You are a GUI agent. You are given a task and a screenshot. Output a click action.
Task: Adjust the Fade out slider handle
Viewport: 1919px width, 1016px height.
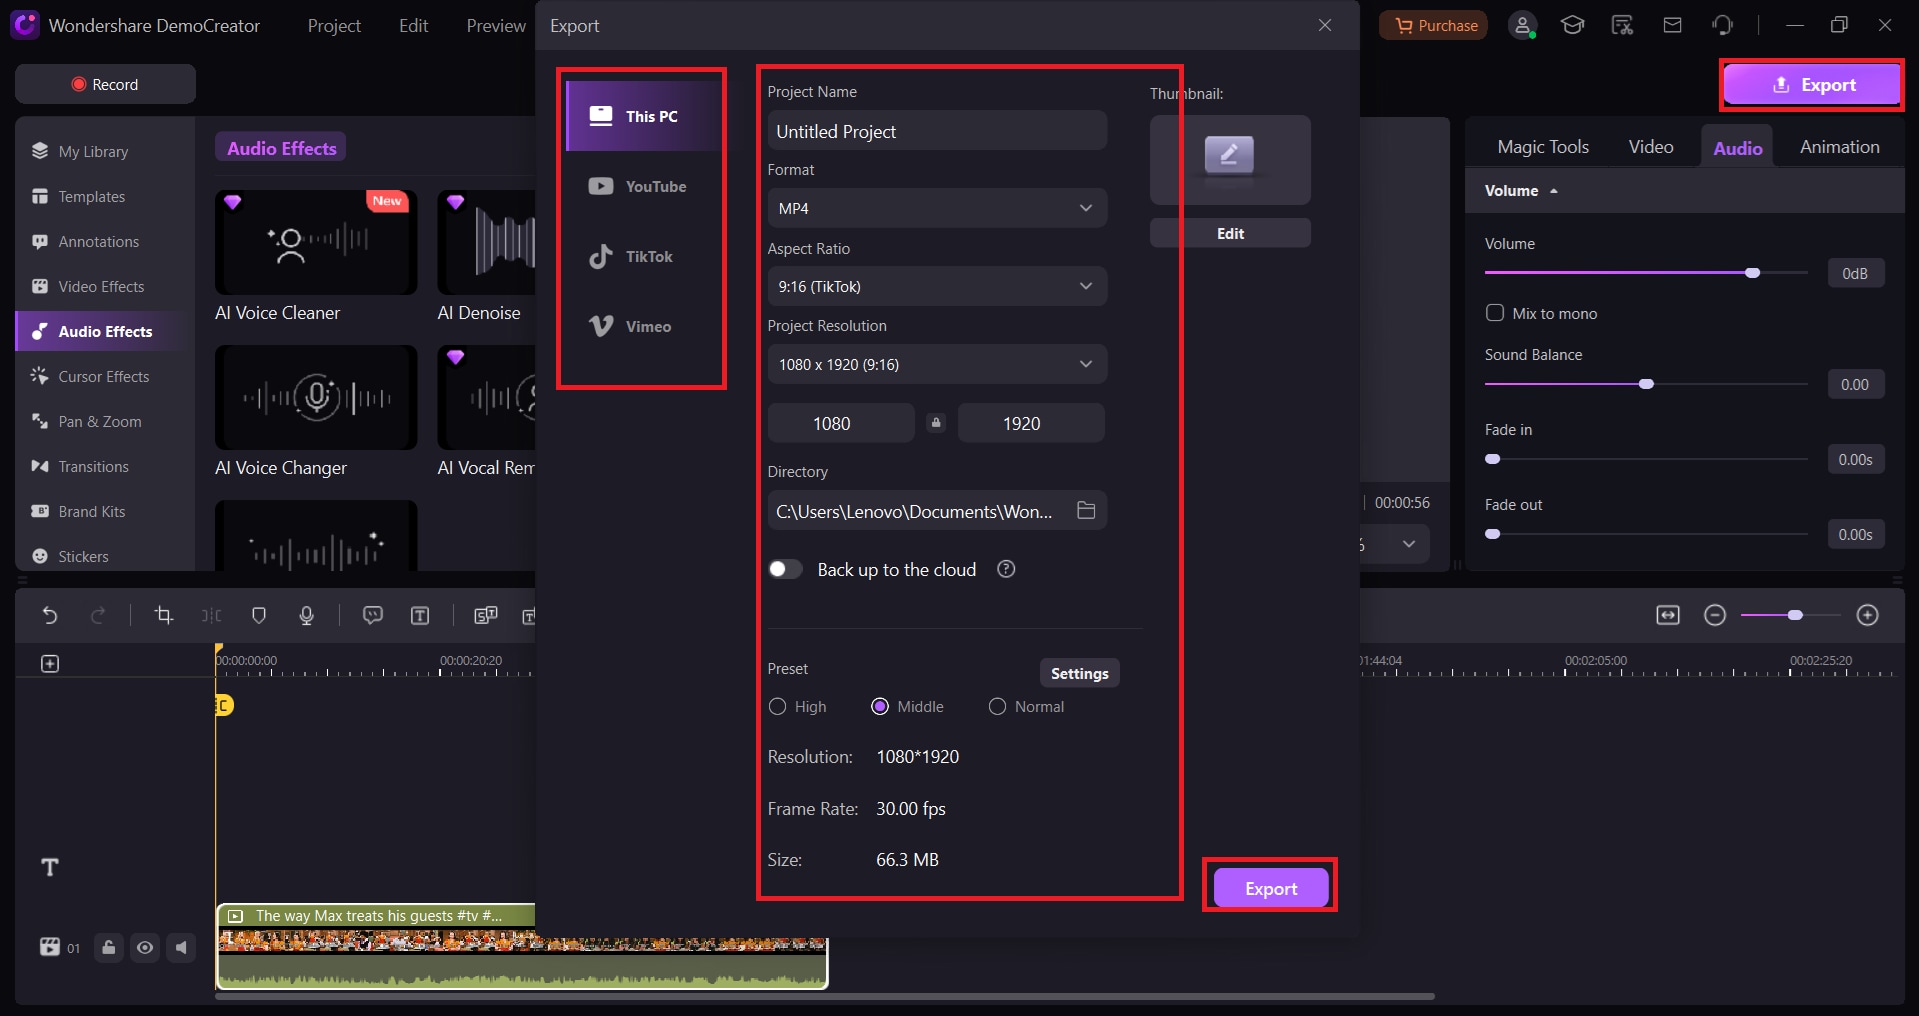pyautogui.click(x=1493, y=534)
